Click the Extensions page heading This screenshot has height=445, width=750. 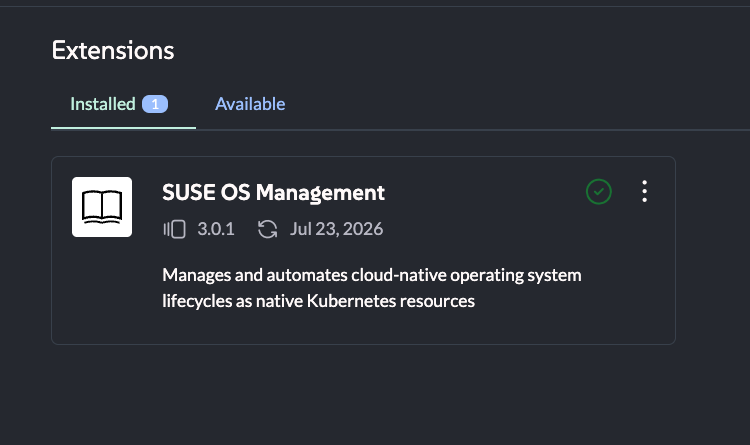click(113, 50)
